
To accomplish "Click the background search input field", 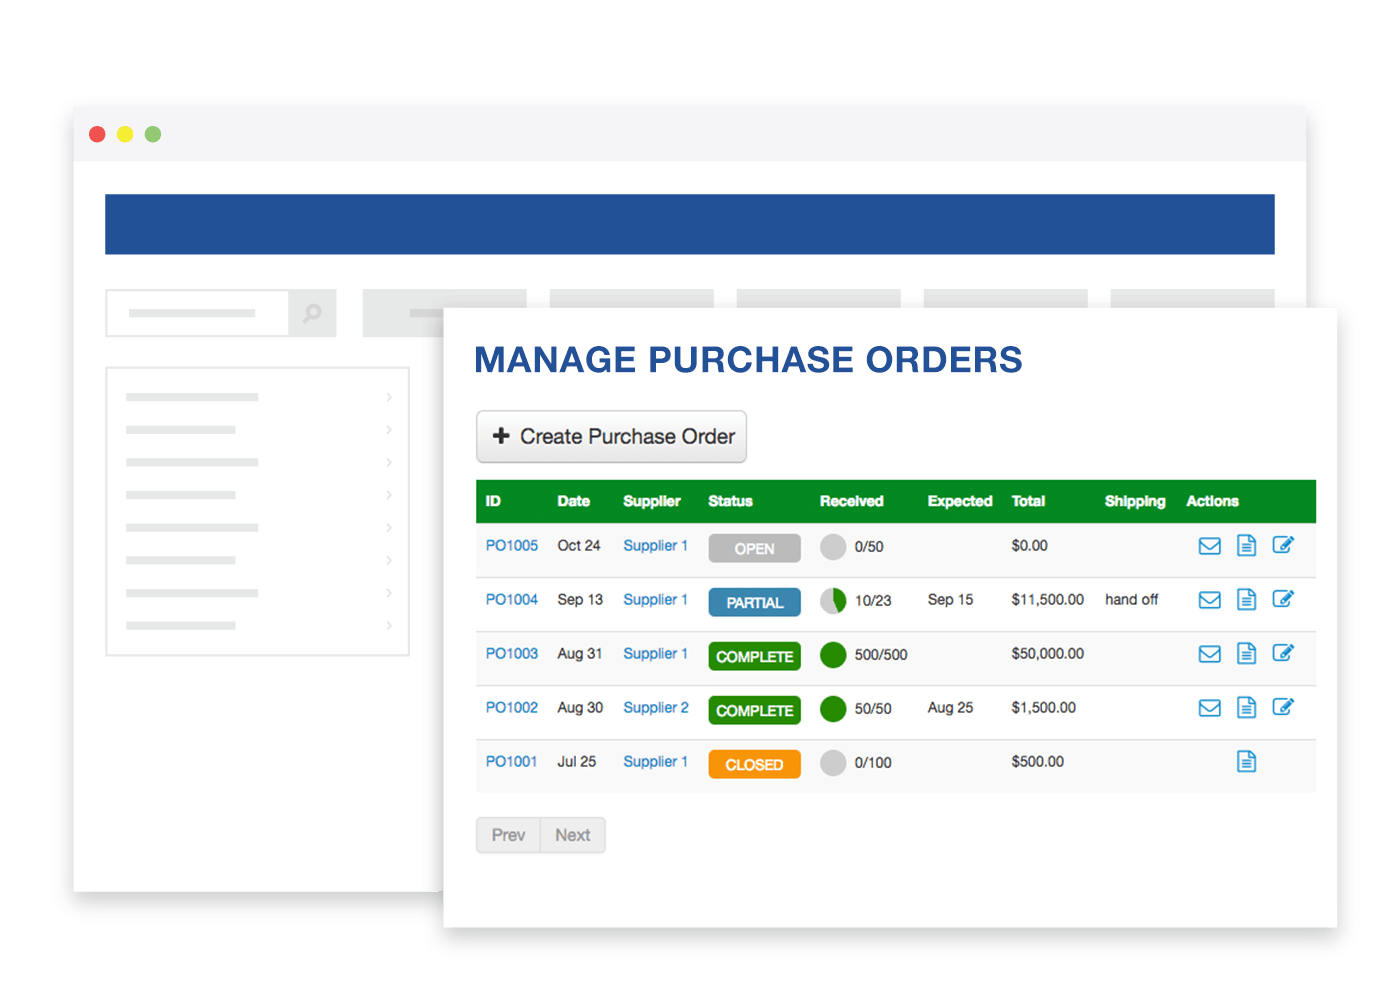I will coord(197,313).
